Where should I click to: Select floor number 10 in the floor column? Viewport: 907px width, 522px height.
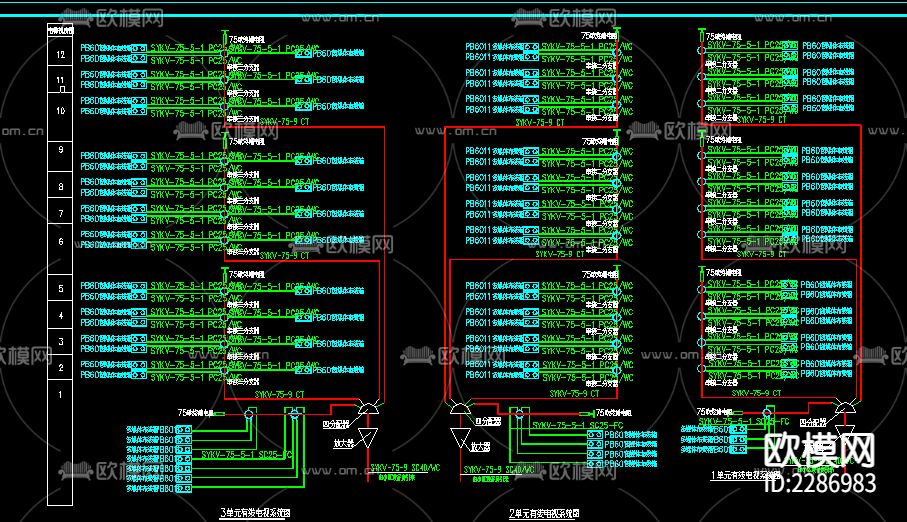click(x=60, y=110)
